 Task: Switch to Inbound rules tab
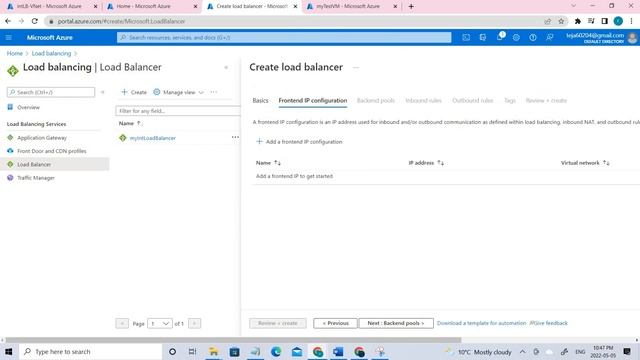423,100
